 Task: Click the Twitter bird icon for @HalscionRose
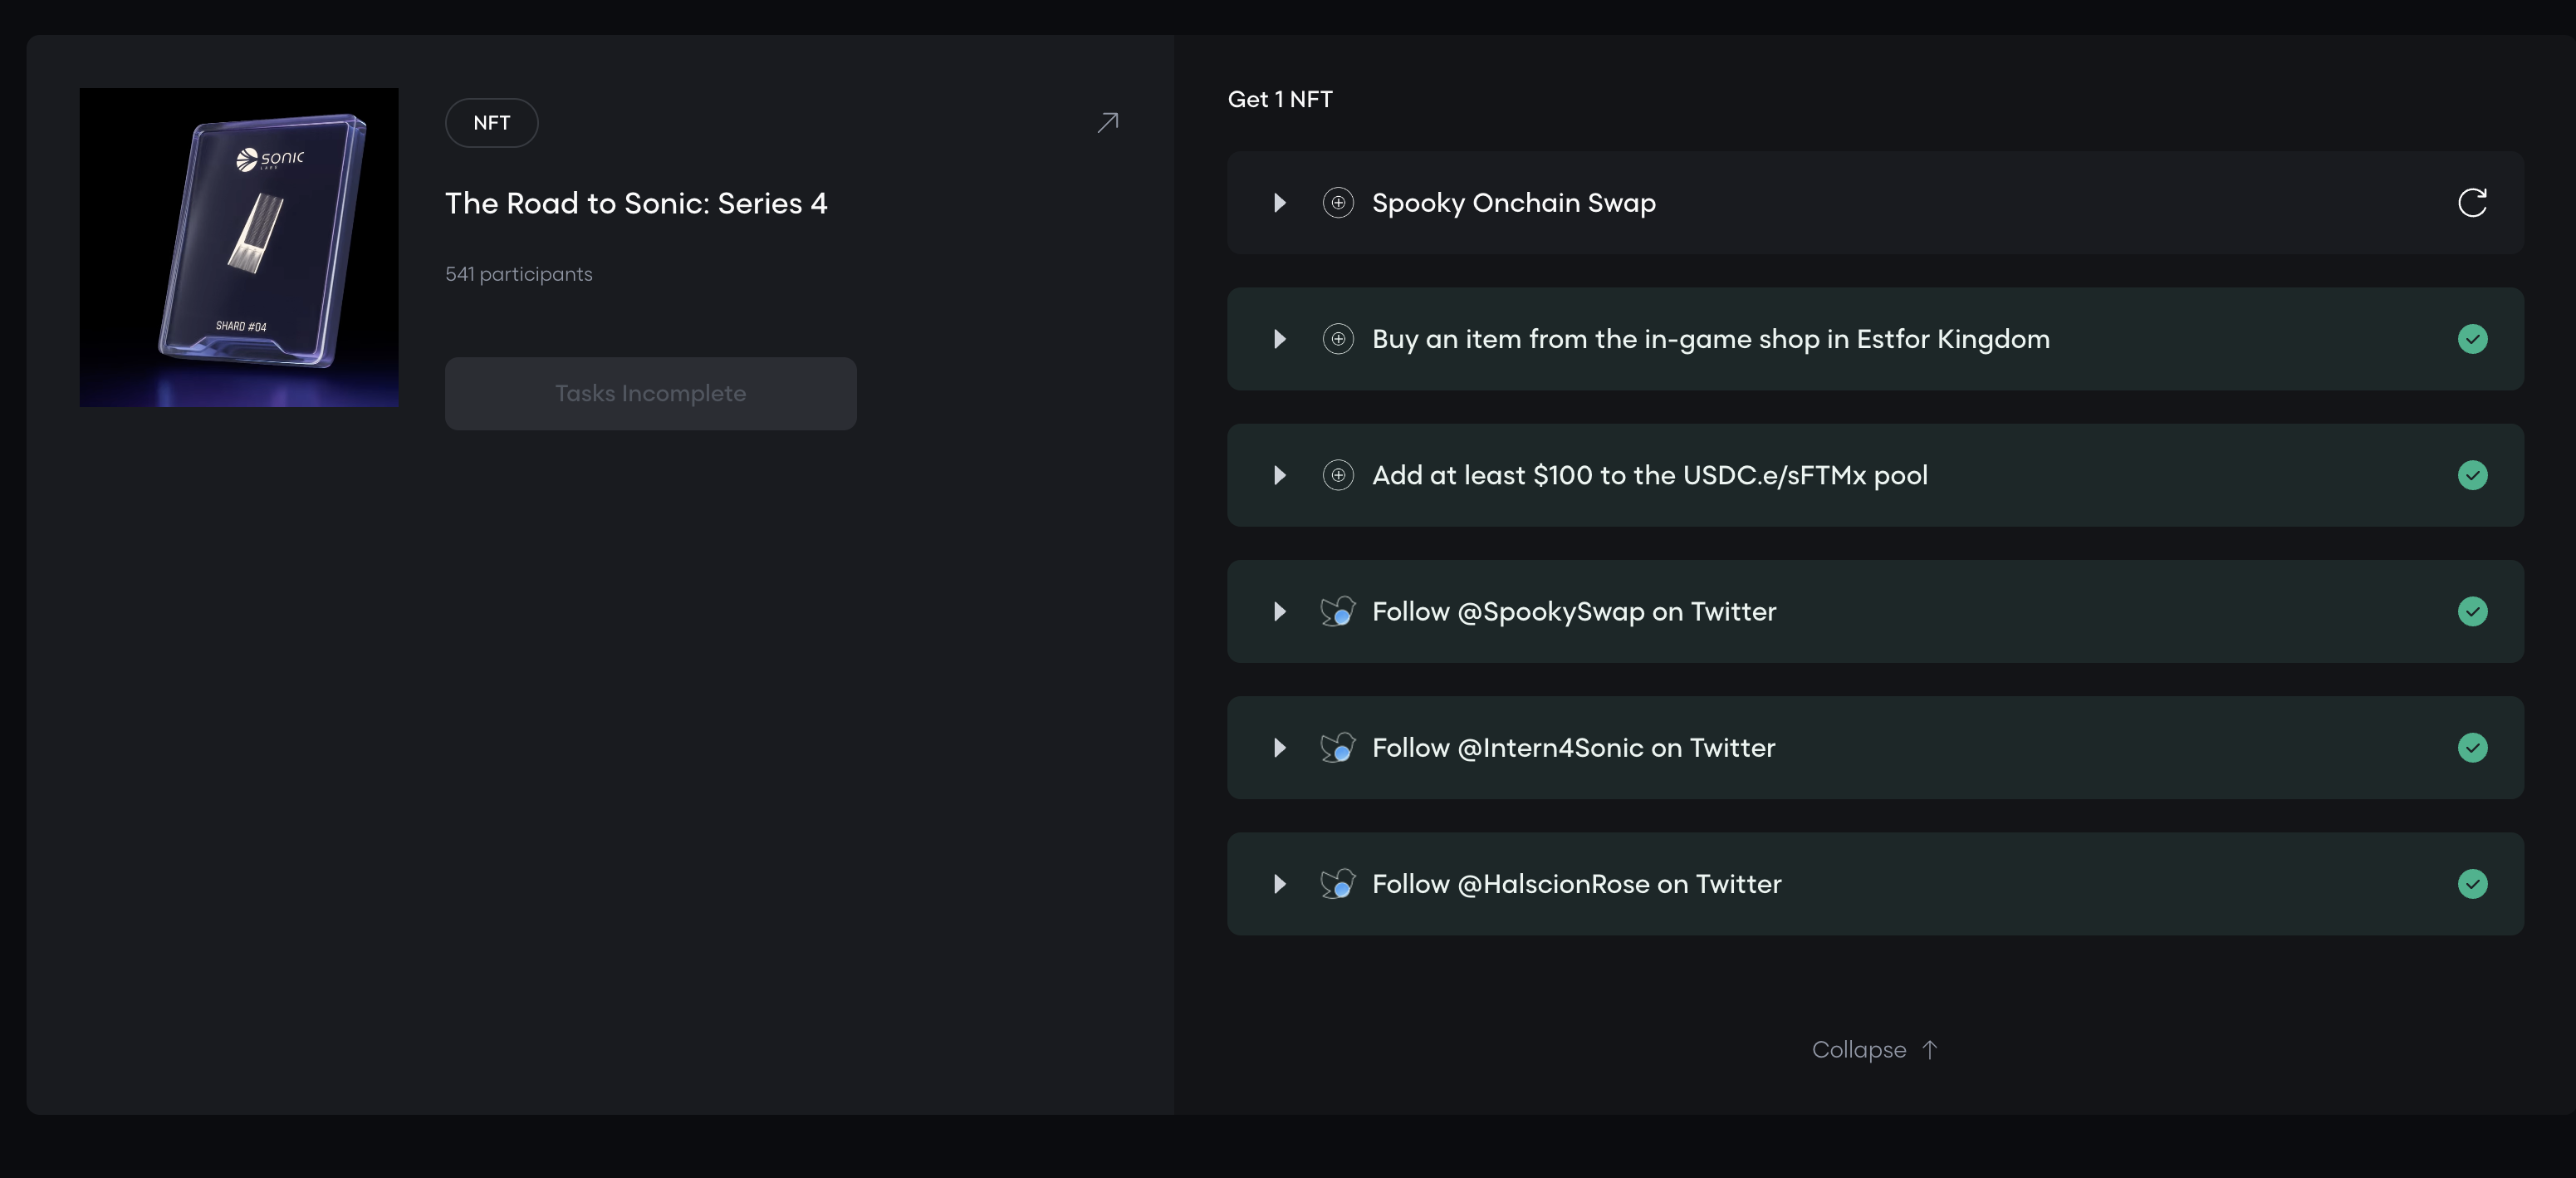pos(1337,884)
